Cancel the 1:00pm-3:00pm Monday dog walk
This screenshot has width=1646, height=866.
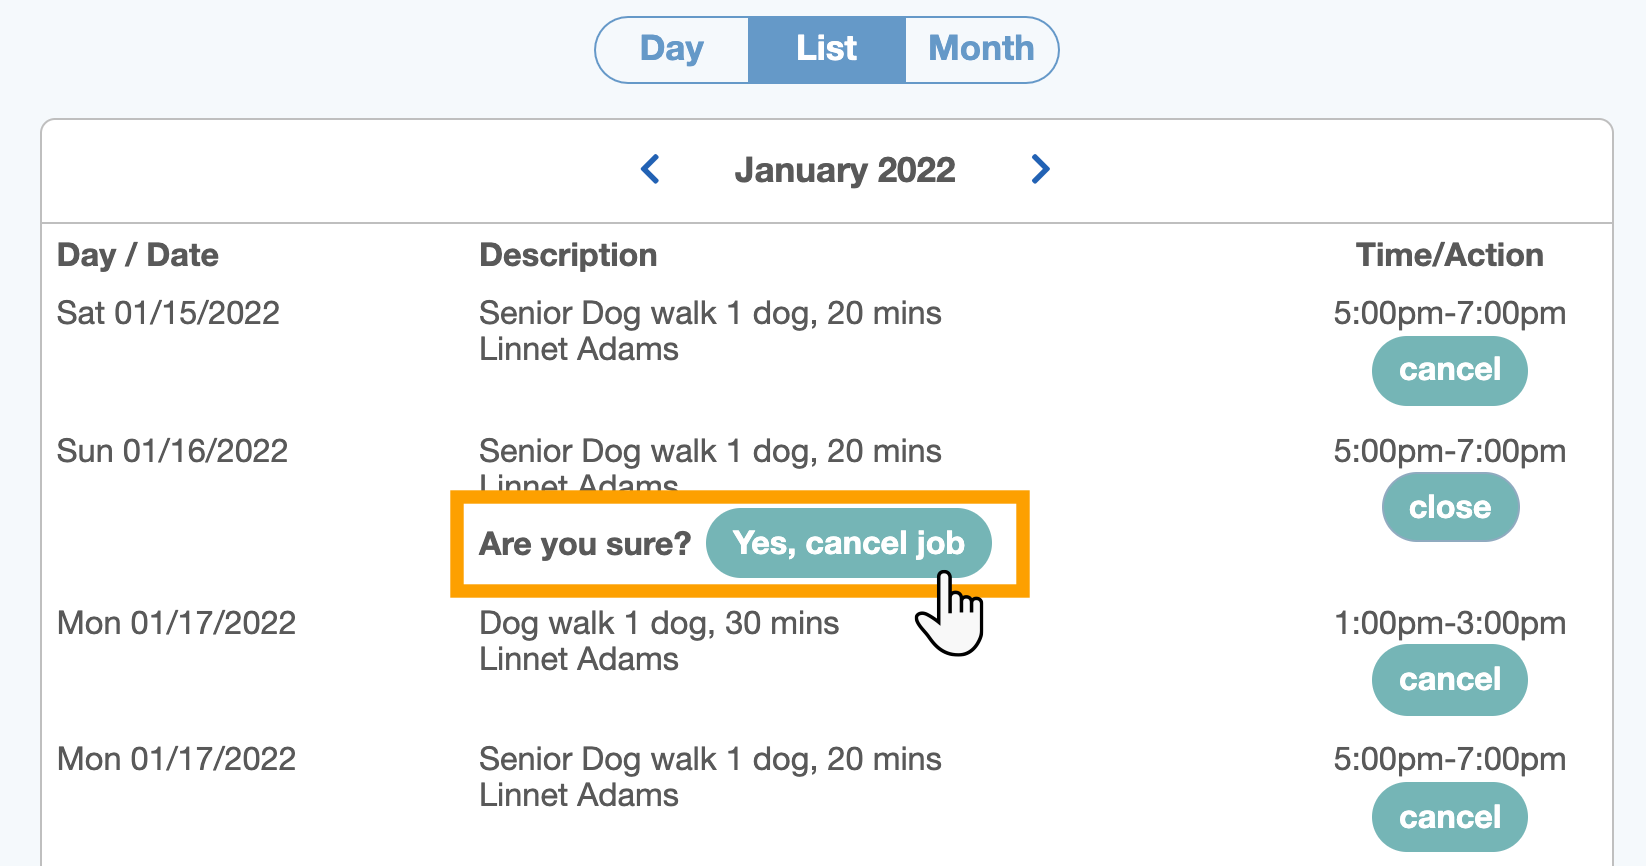tap(1449, 680)
